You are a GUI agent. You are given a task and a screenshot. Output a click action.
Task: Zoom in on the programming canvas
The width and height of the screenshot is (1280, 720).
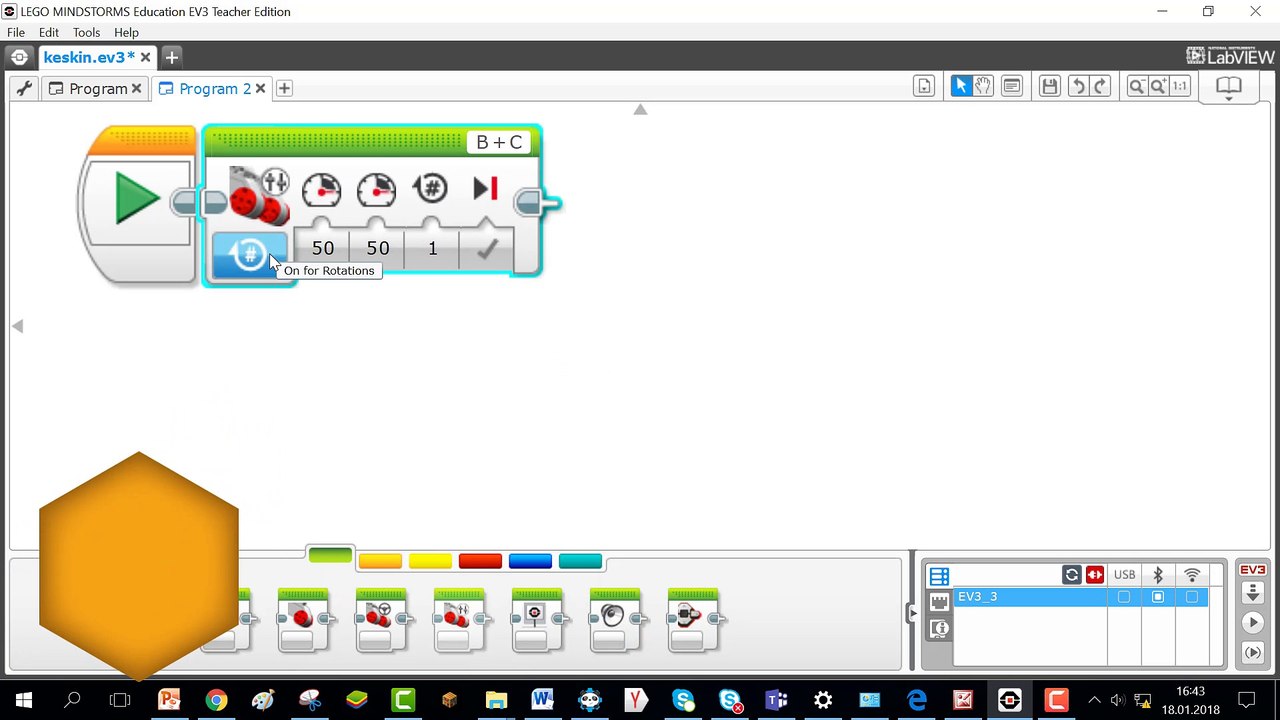[1158, 87]
